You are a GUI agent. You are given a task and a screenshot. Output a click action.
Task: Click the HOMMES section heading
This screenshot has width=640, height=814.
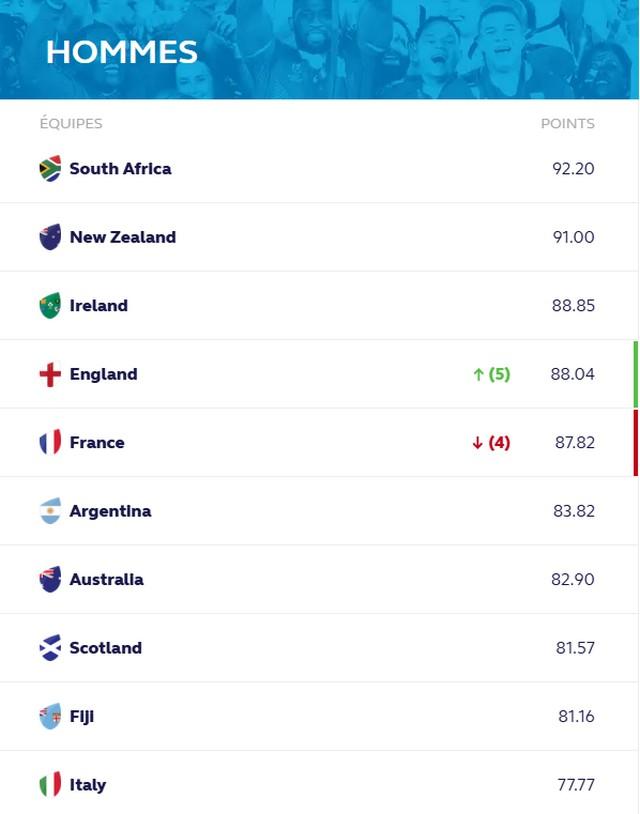pos(122,52)
